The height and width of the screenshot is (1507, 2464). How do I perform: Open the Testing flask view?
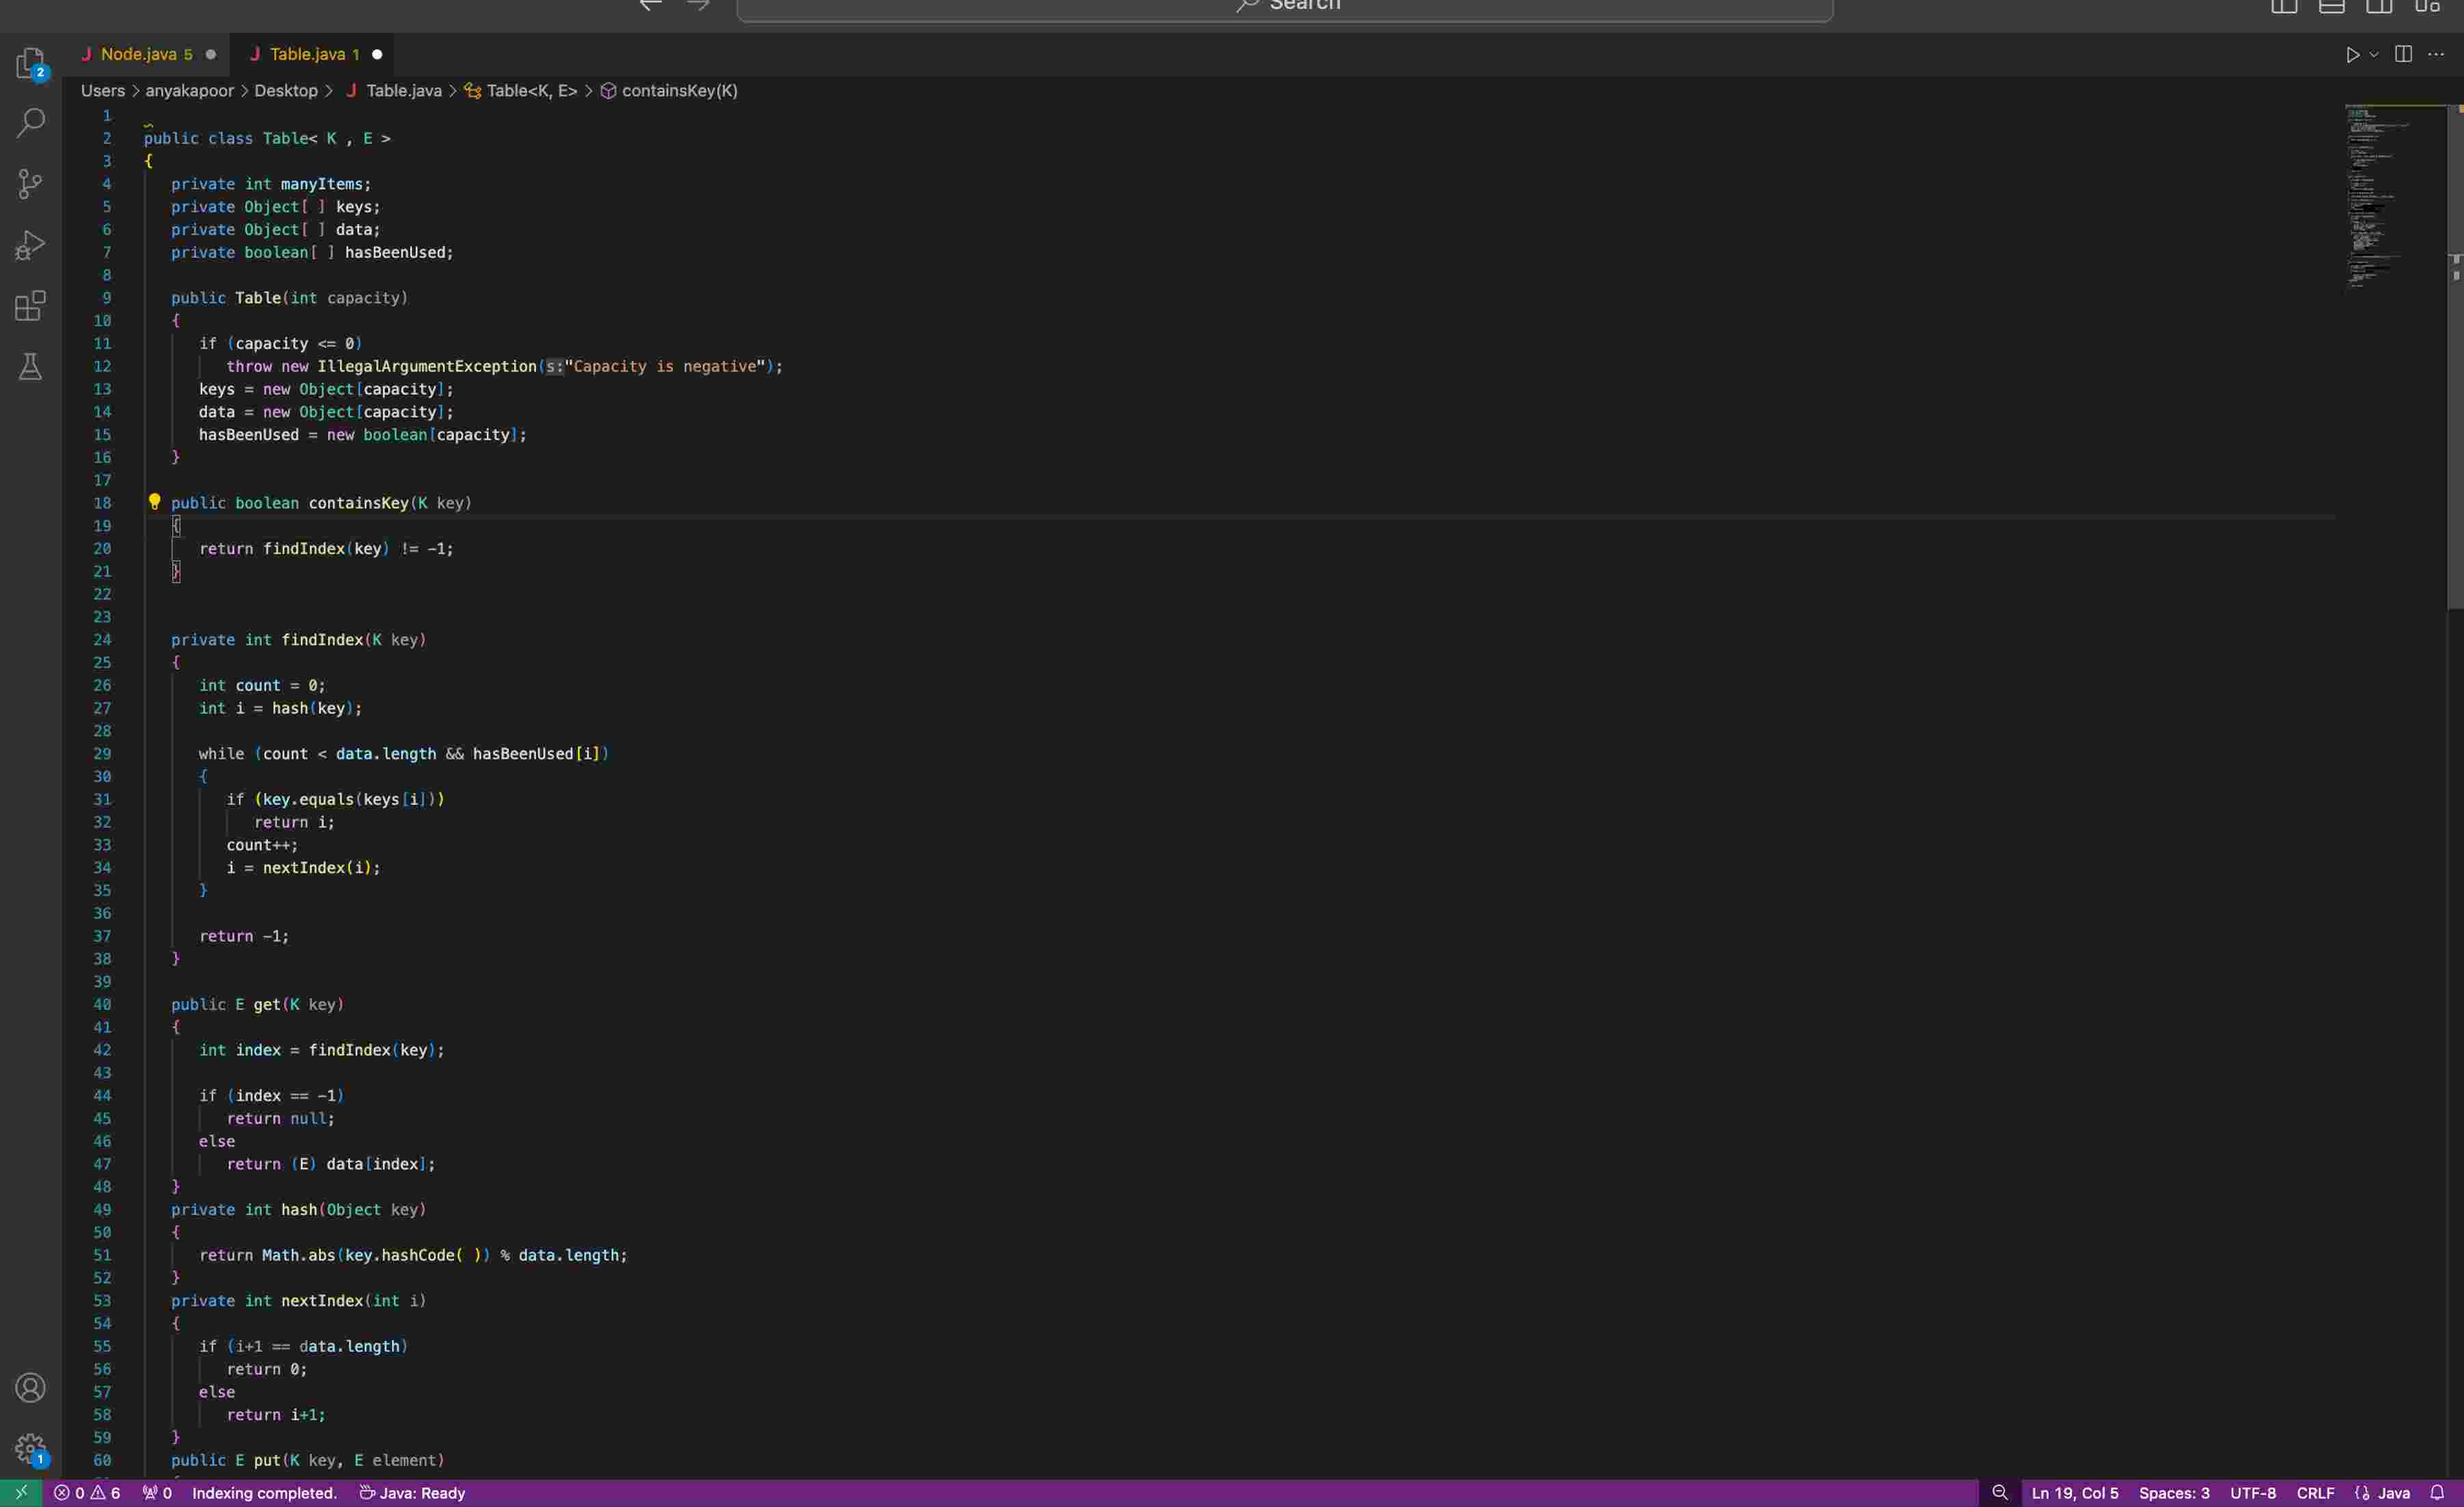[30, 367]
